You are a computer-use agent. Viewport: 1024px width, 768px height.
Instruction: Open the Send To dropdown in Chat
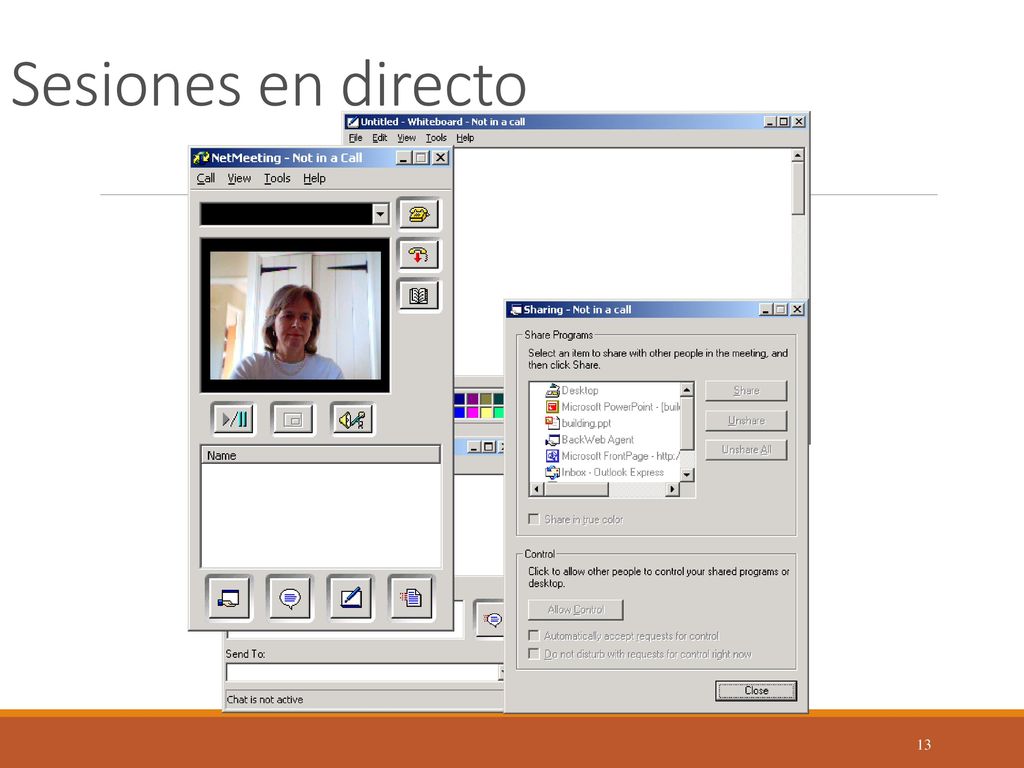[502, 672]
